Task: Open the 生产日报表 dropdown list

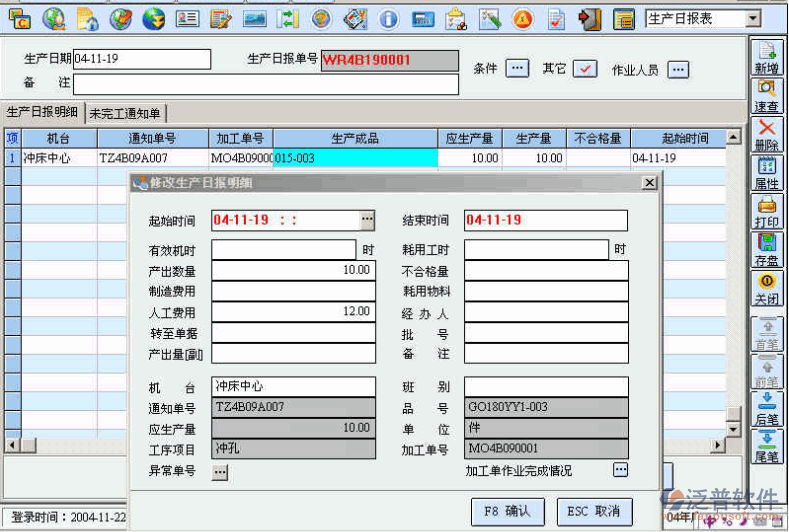Action: (752, 19)
